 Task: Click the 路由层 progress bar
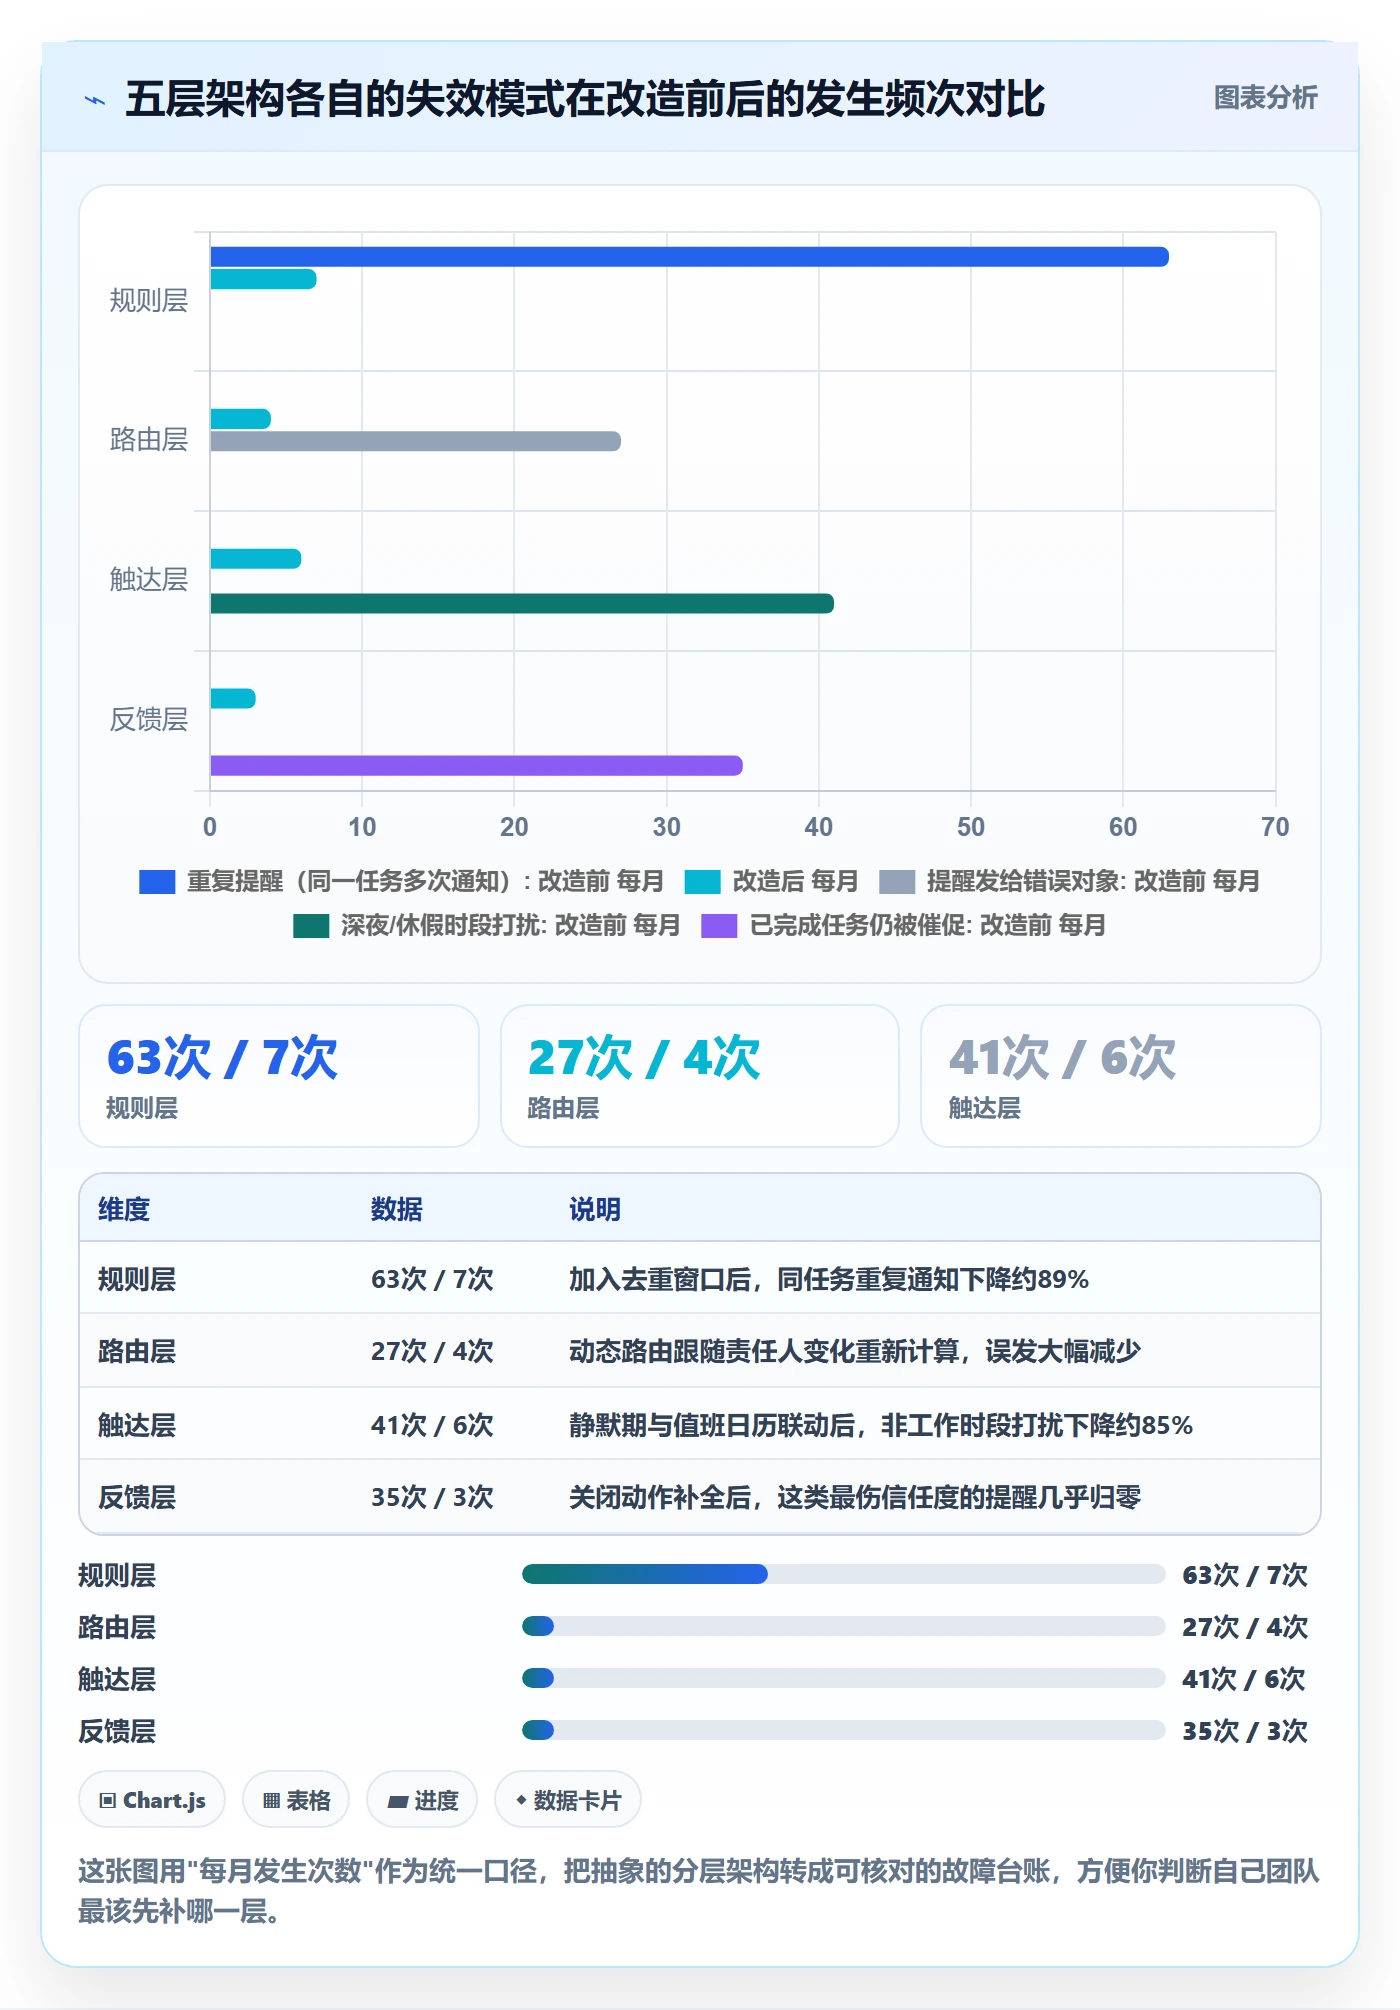click(843, 1627)
